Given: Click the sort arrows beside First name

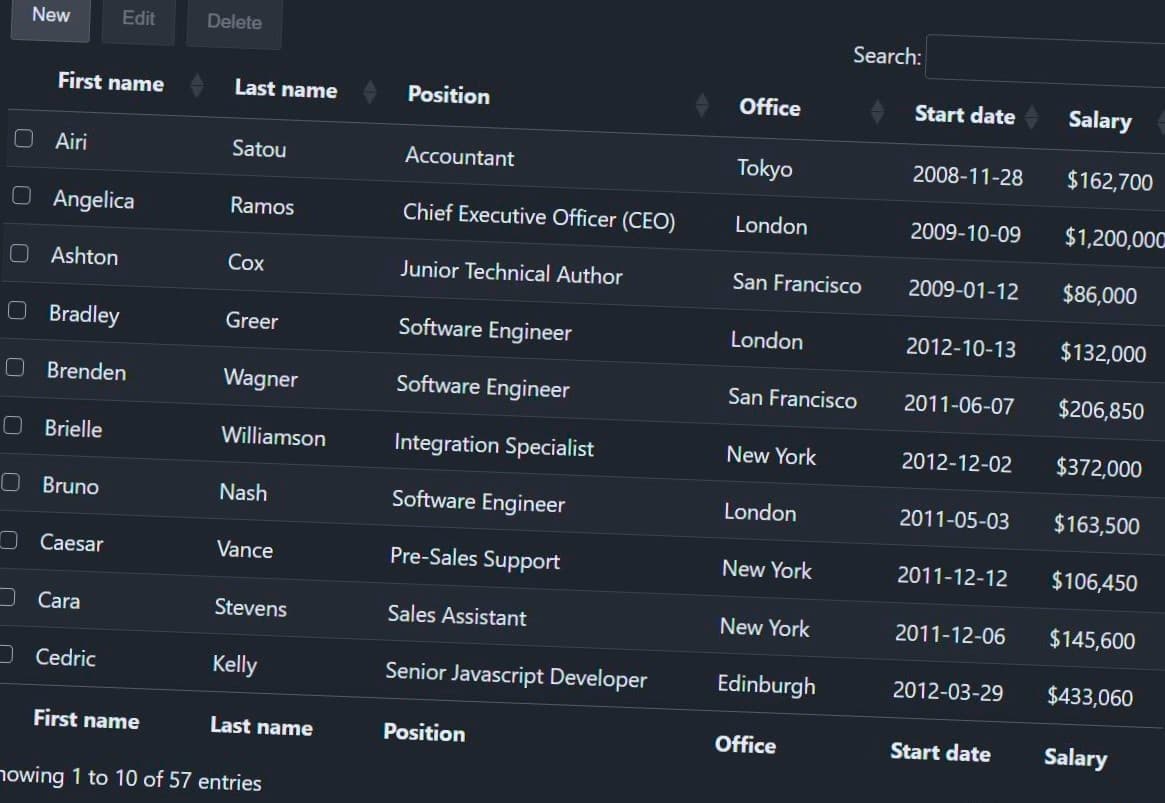Looking at the screenshot, I should [197, 86].
